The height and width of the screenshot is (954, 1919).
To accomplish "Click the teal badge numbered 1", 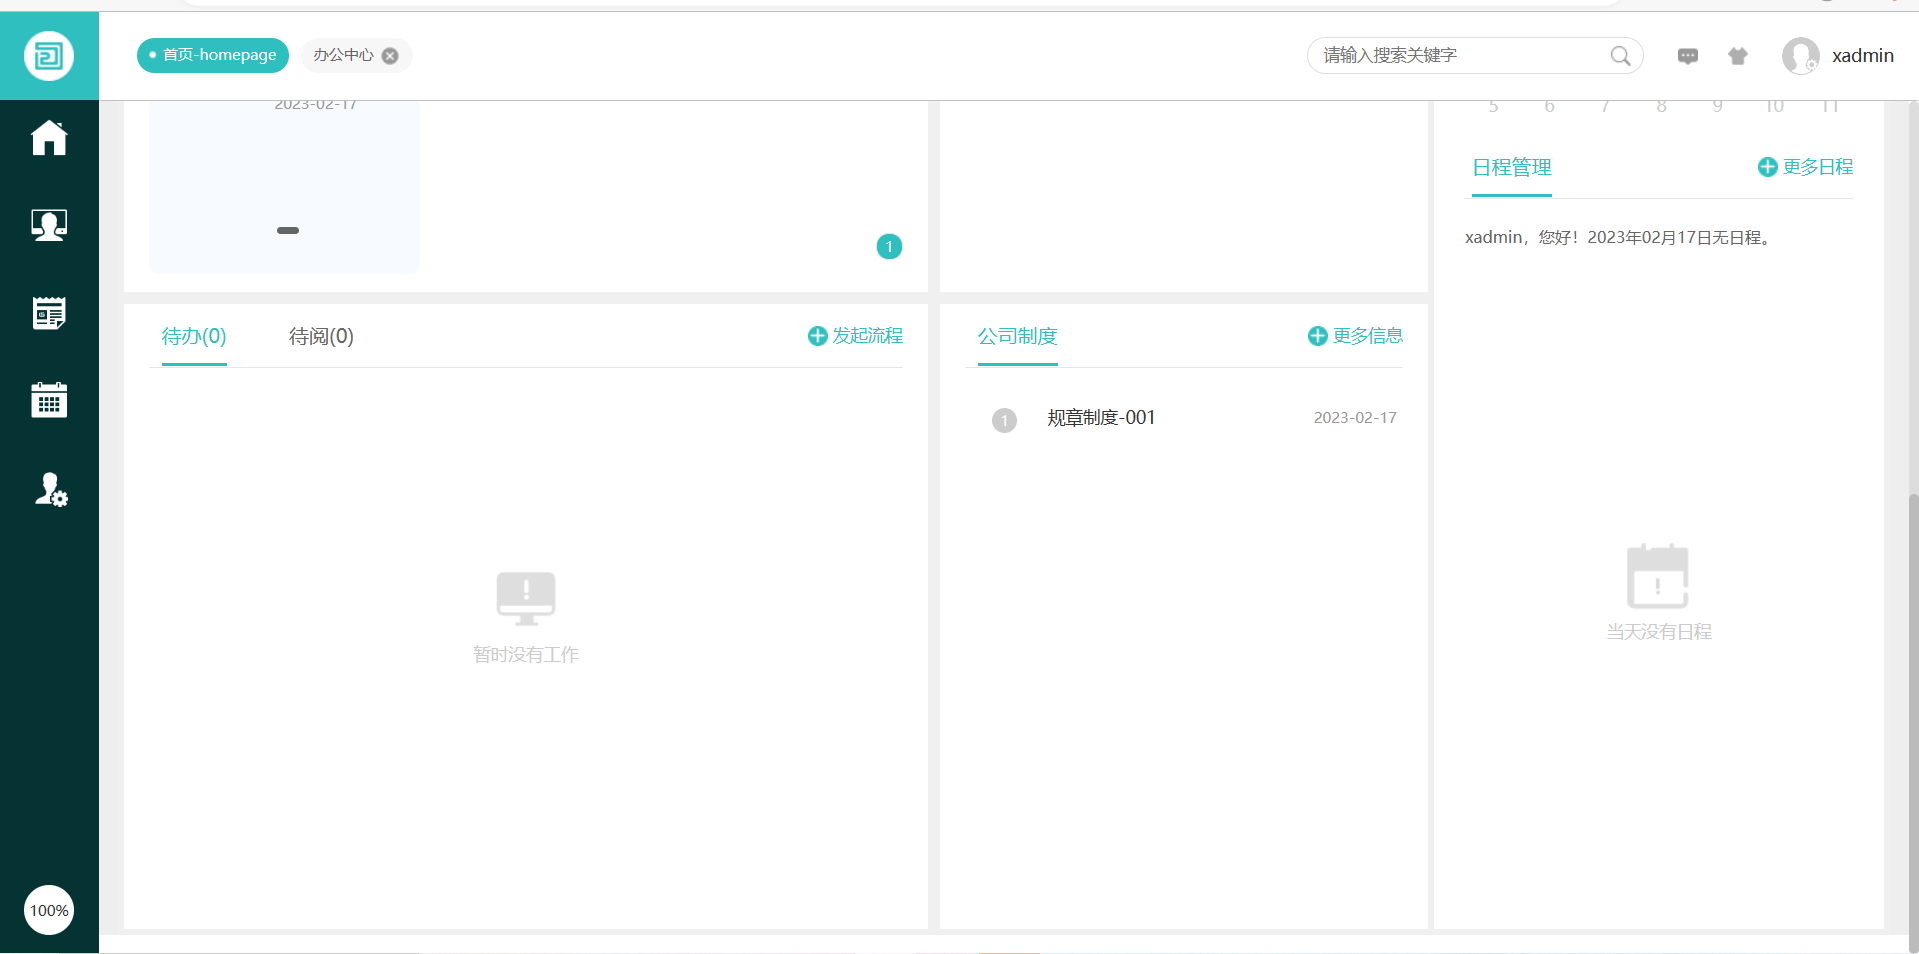I will [889, 246].
